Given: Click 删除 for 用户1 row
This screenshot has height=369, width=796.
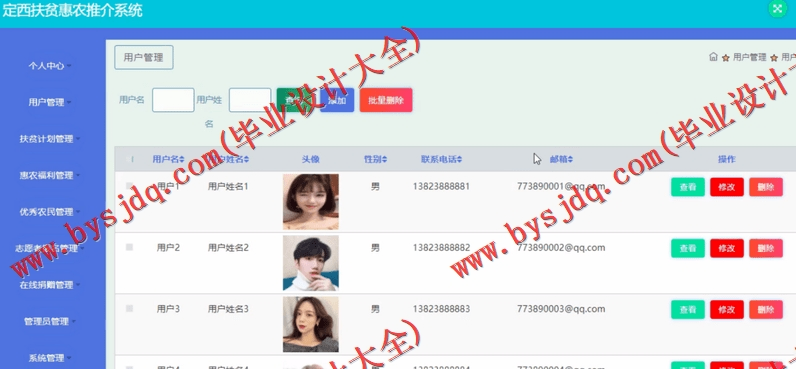Looking at the screenshot, I should 766,187.
